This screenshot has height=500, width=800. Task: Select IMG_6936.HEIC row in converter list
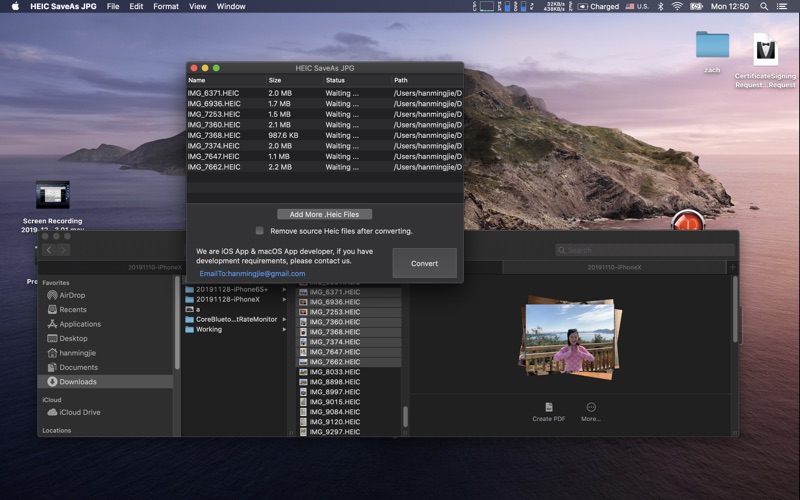(325, 104)
